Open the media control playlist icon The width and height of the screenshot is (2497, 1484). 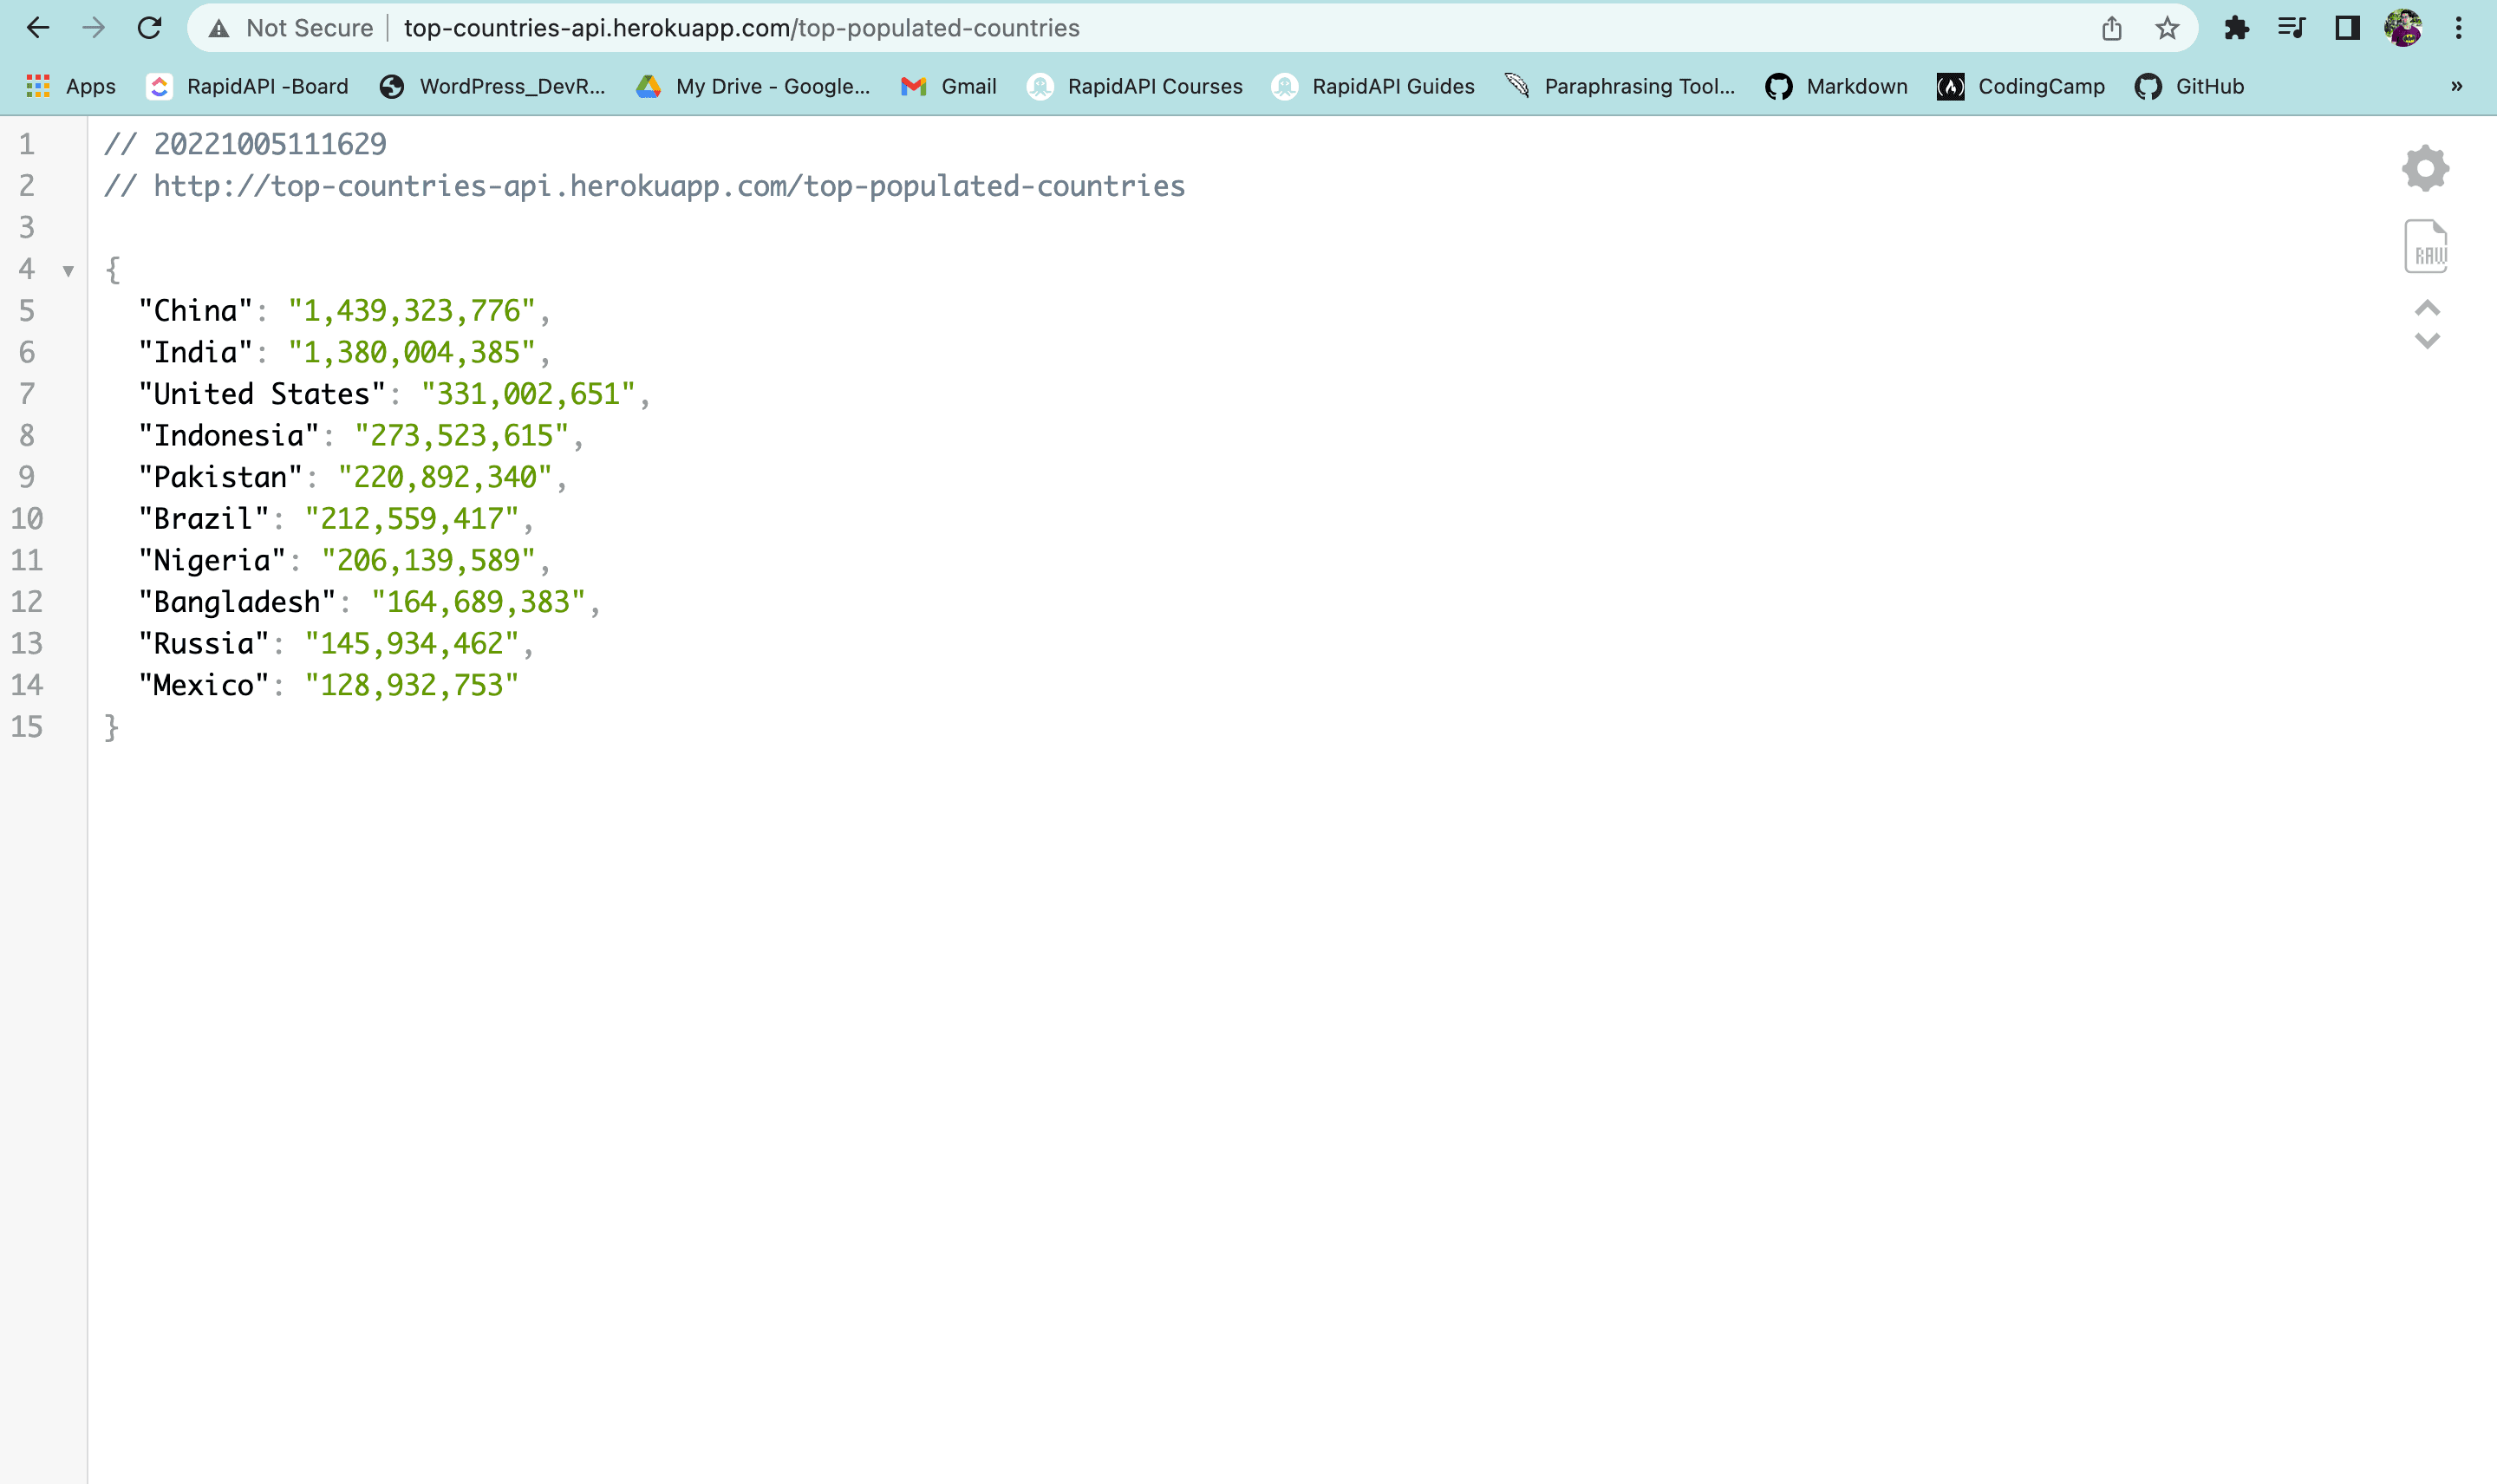coord(2291,28)
